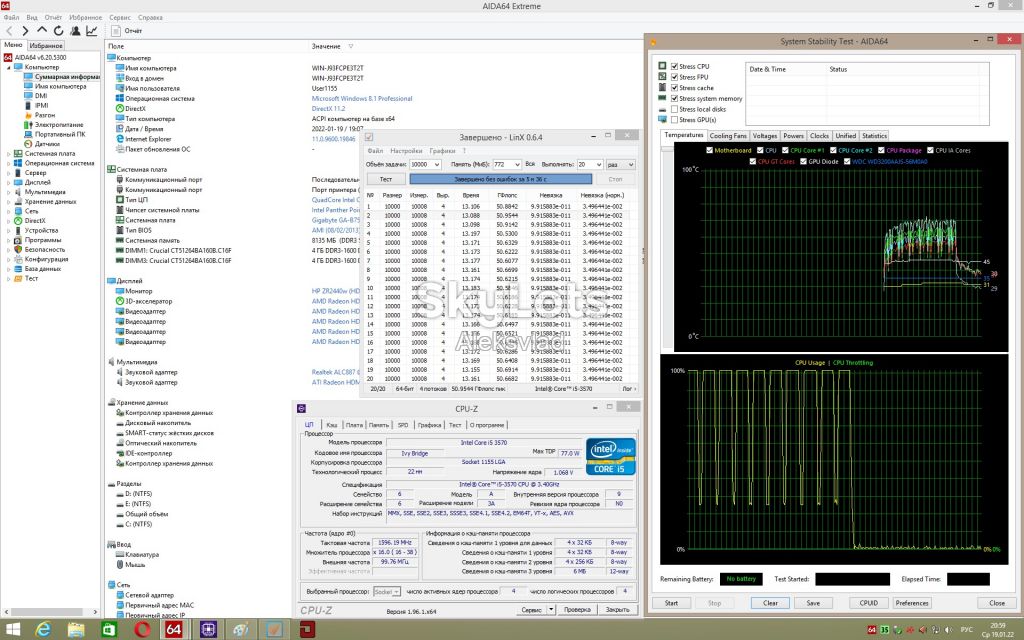Click the DirectX icon in the field list
Image resolution: width=1024 pixels, height=640 pixels.
coord(120,108)
